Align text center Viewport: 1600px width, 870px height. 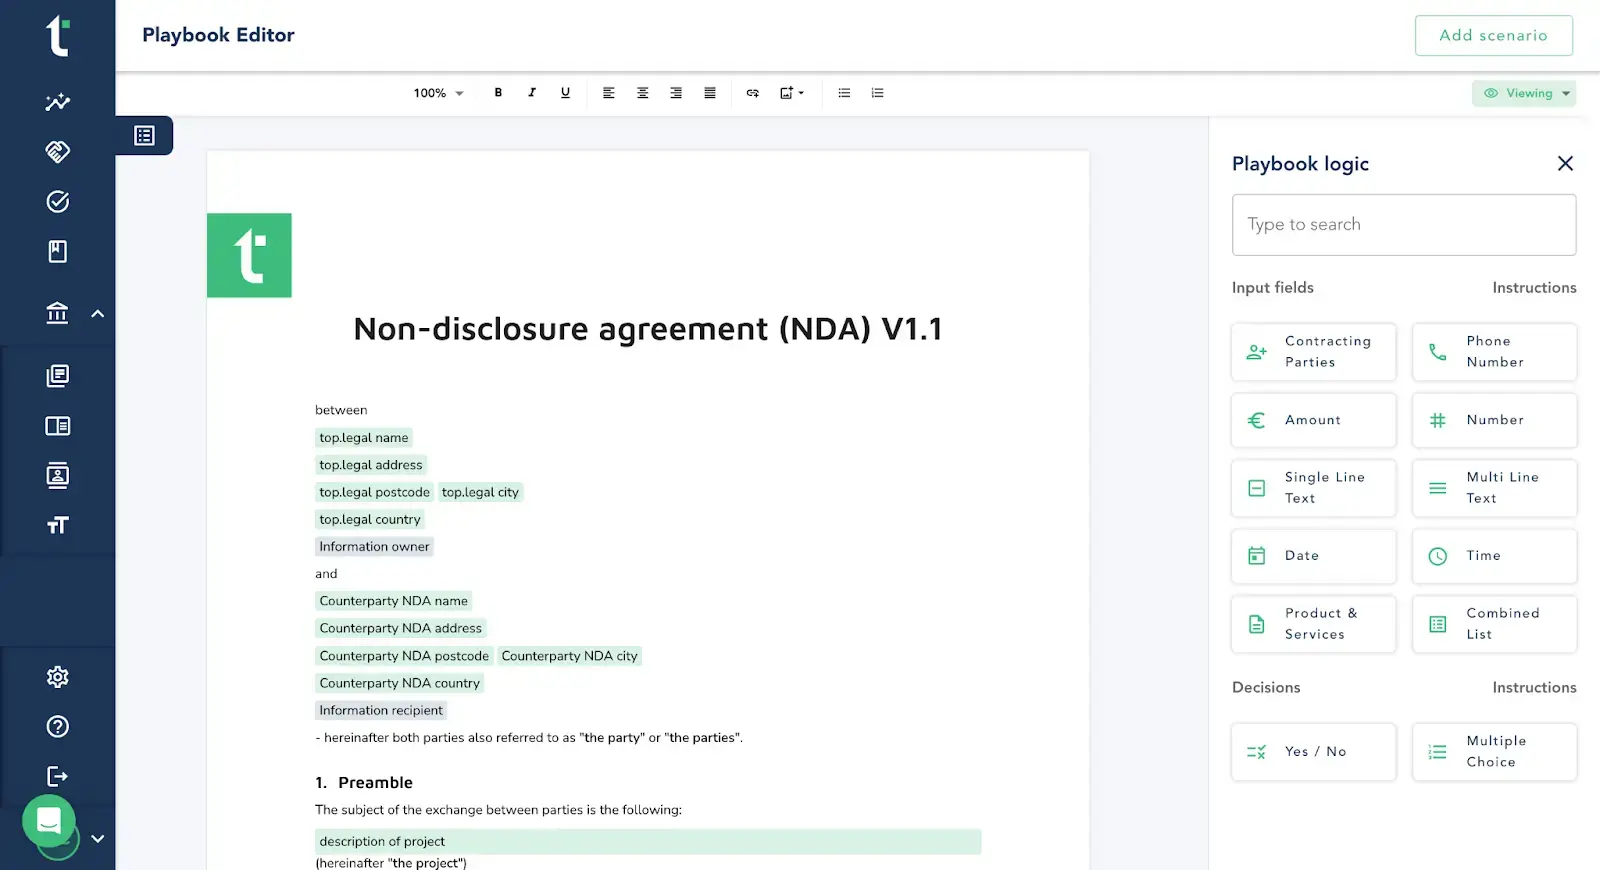(643, 93)
